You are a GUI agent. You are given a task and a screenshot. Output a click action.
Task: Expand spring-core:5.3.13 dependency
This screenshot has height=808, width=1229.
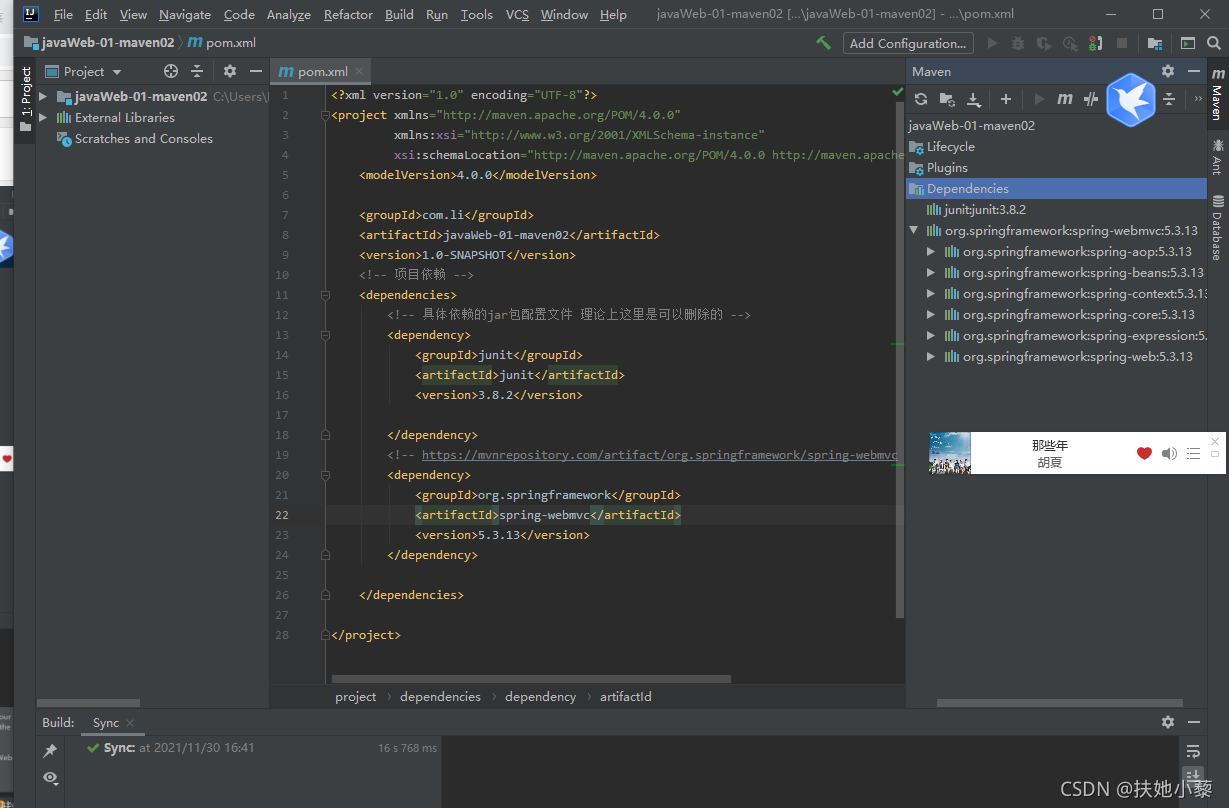click(931, 314)
